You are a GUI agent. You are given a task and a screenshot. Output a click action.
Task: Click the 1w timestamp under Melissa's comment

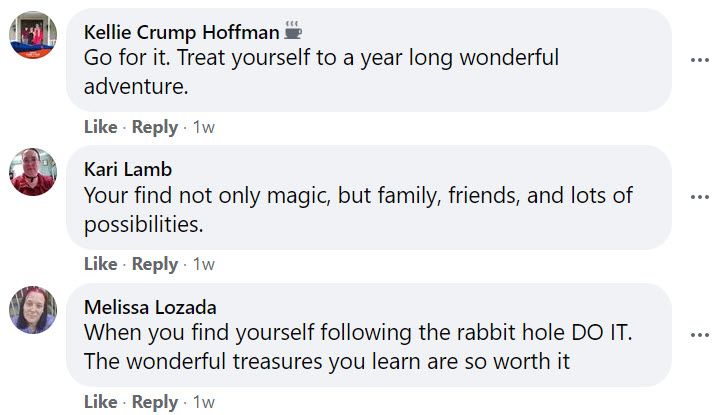click(203, 402)
